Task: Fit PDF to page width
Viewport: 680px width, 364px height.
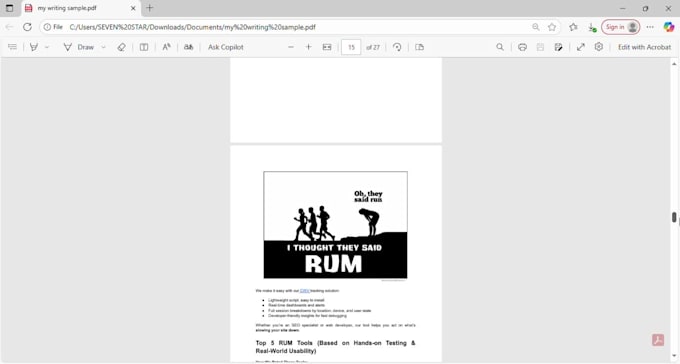Action: point(327,47)
